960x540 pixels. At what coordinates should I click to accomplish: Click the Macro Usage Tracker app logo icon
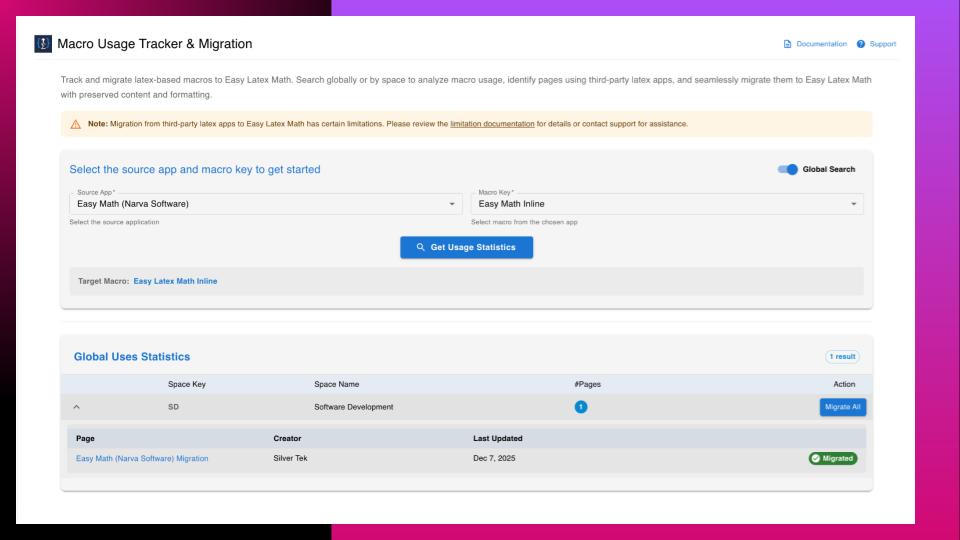coord(43,44)
